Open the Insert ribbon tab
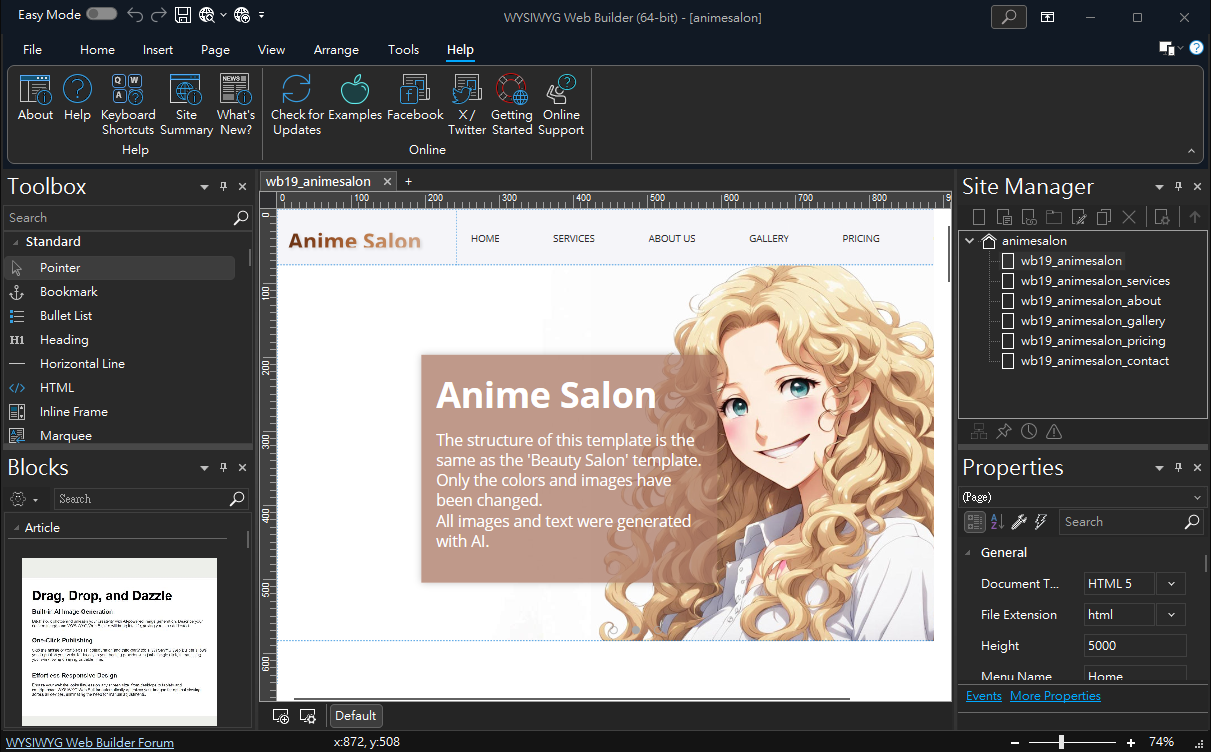 point(158,50)
